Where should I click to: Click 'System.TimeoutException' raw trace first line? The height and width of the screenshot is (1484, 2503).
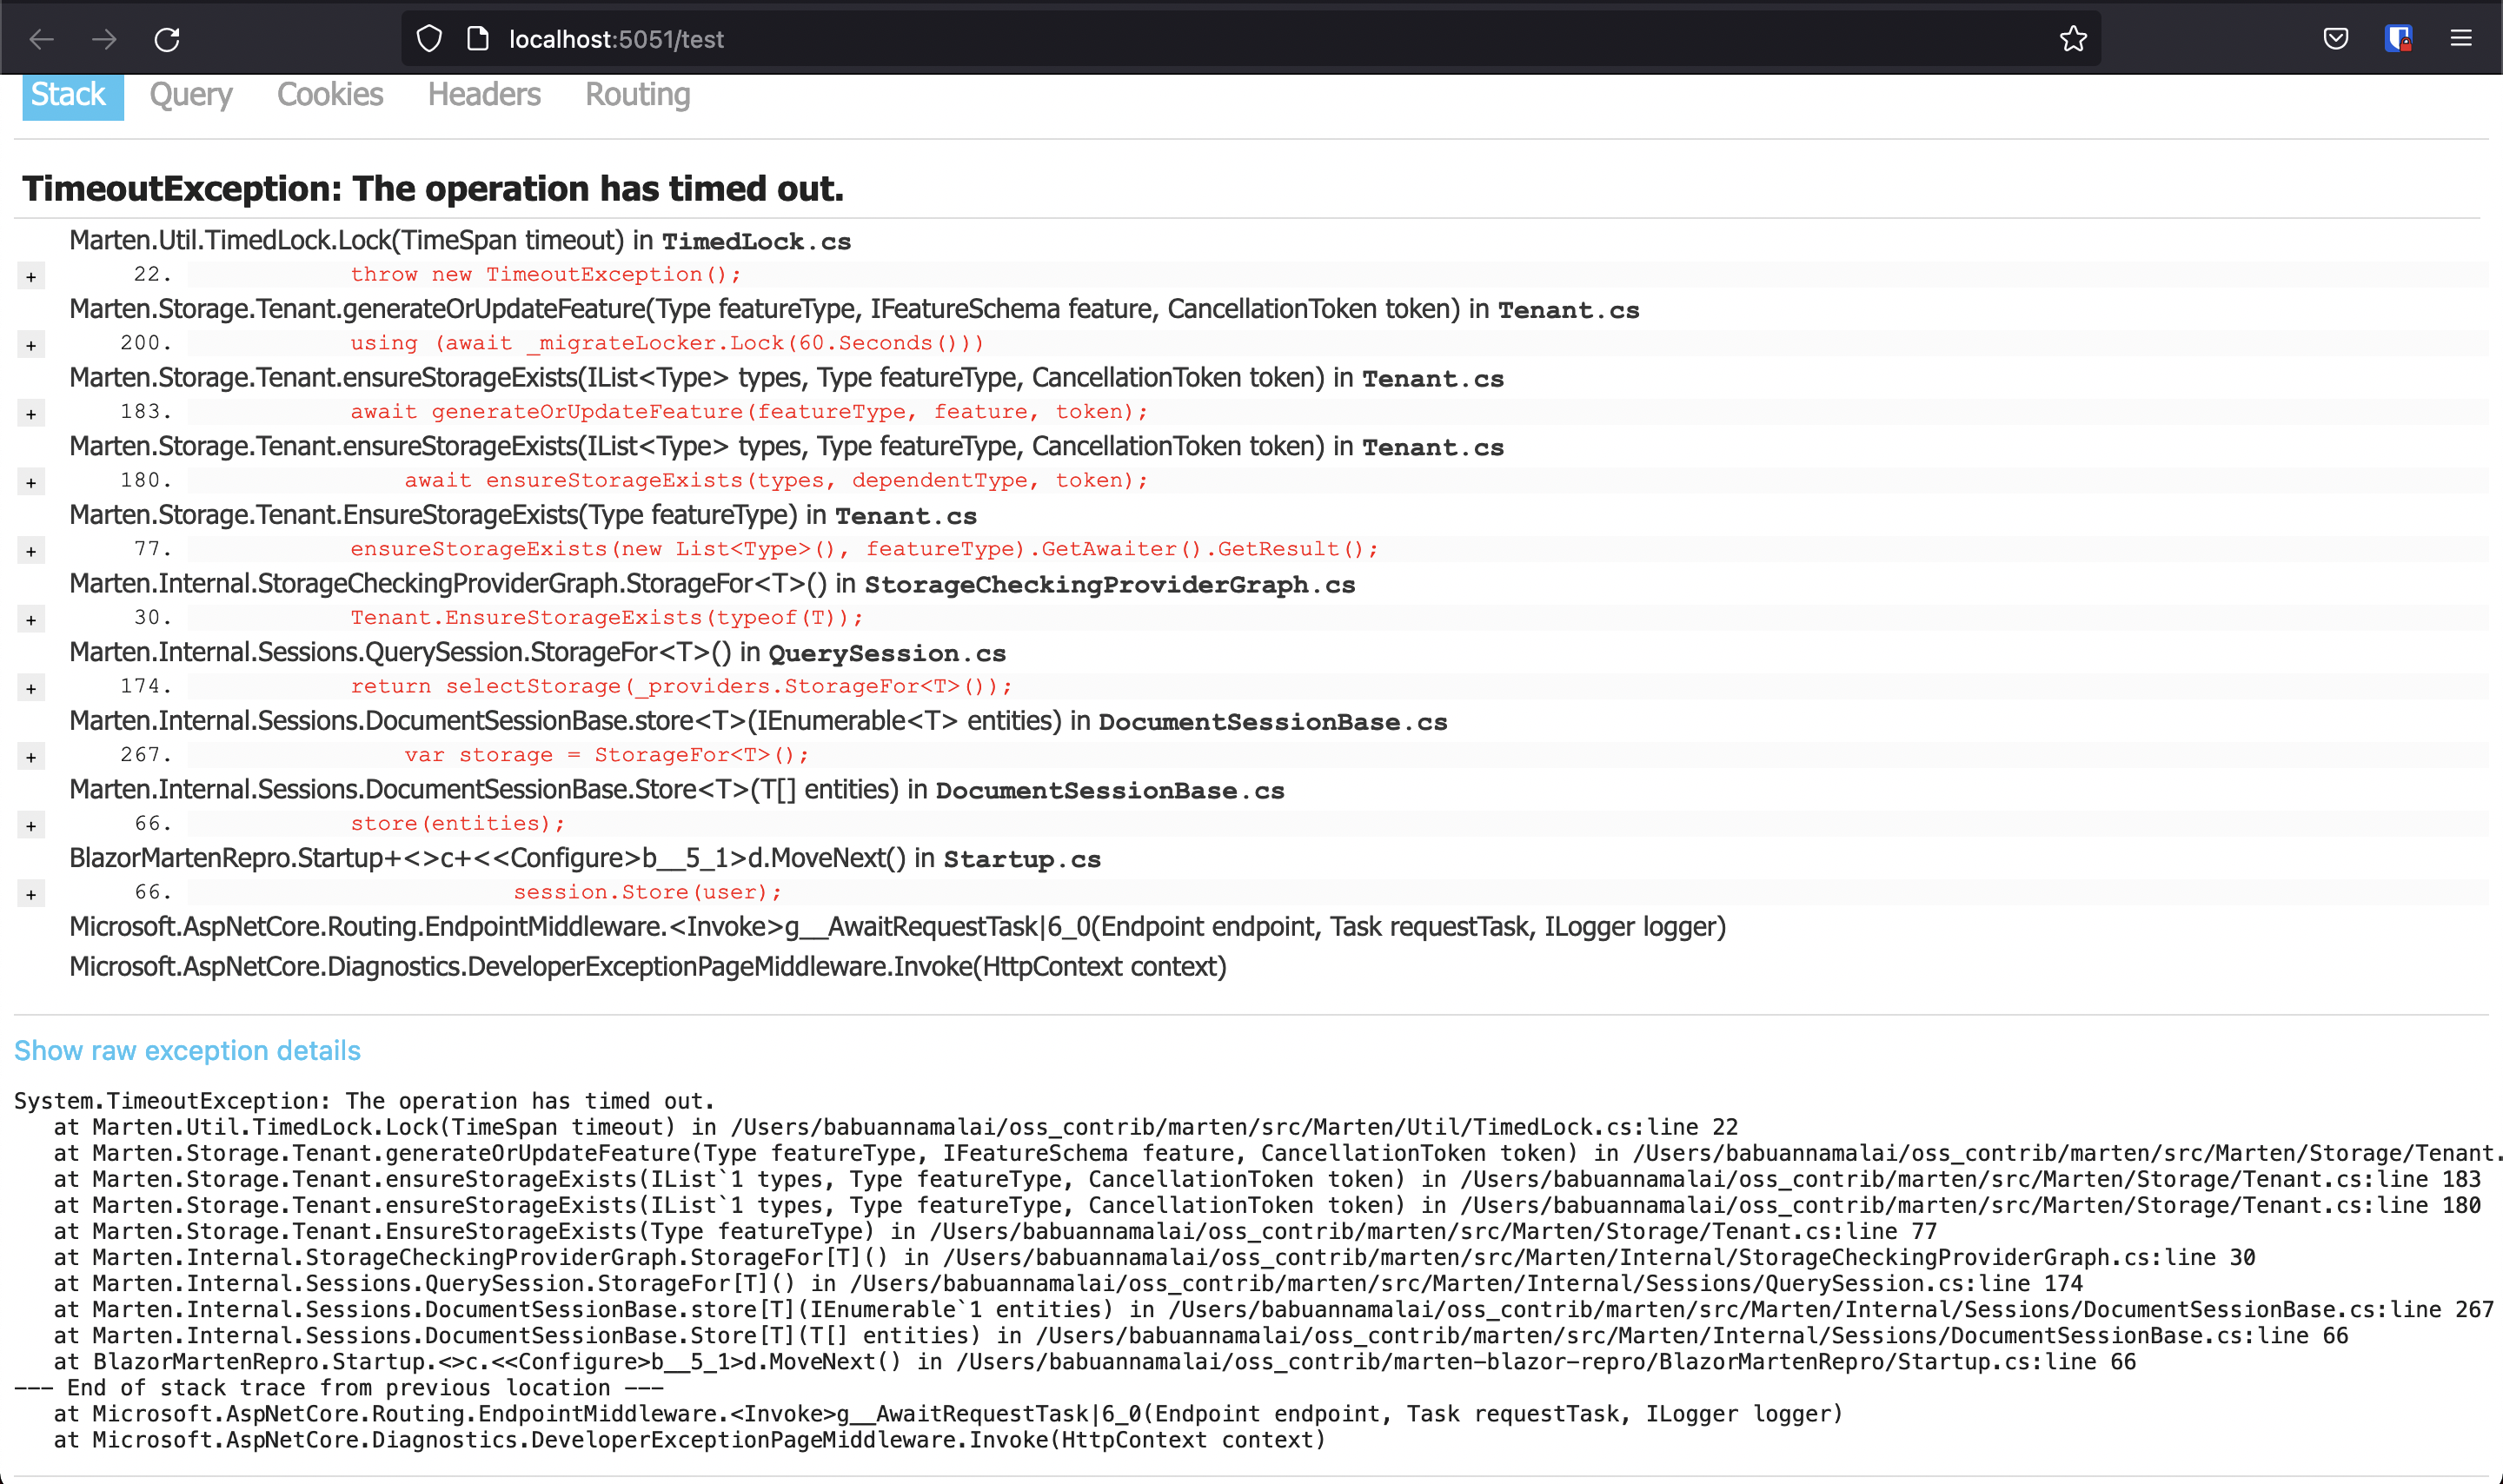(365, 1101)
